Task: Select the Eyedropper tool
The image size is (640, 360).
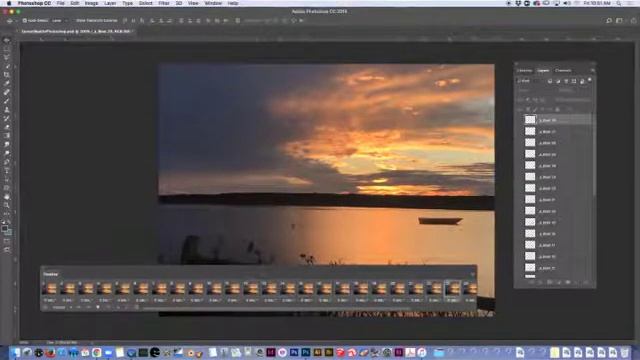Action: 7,83
